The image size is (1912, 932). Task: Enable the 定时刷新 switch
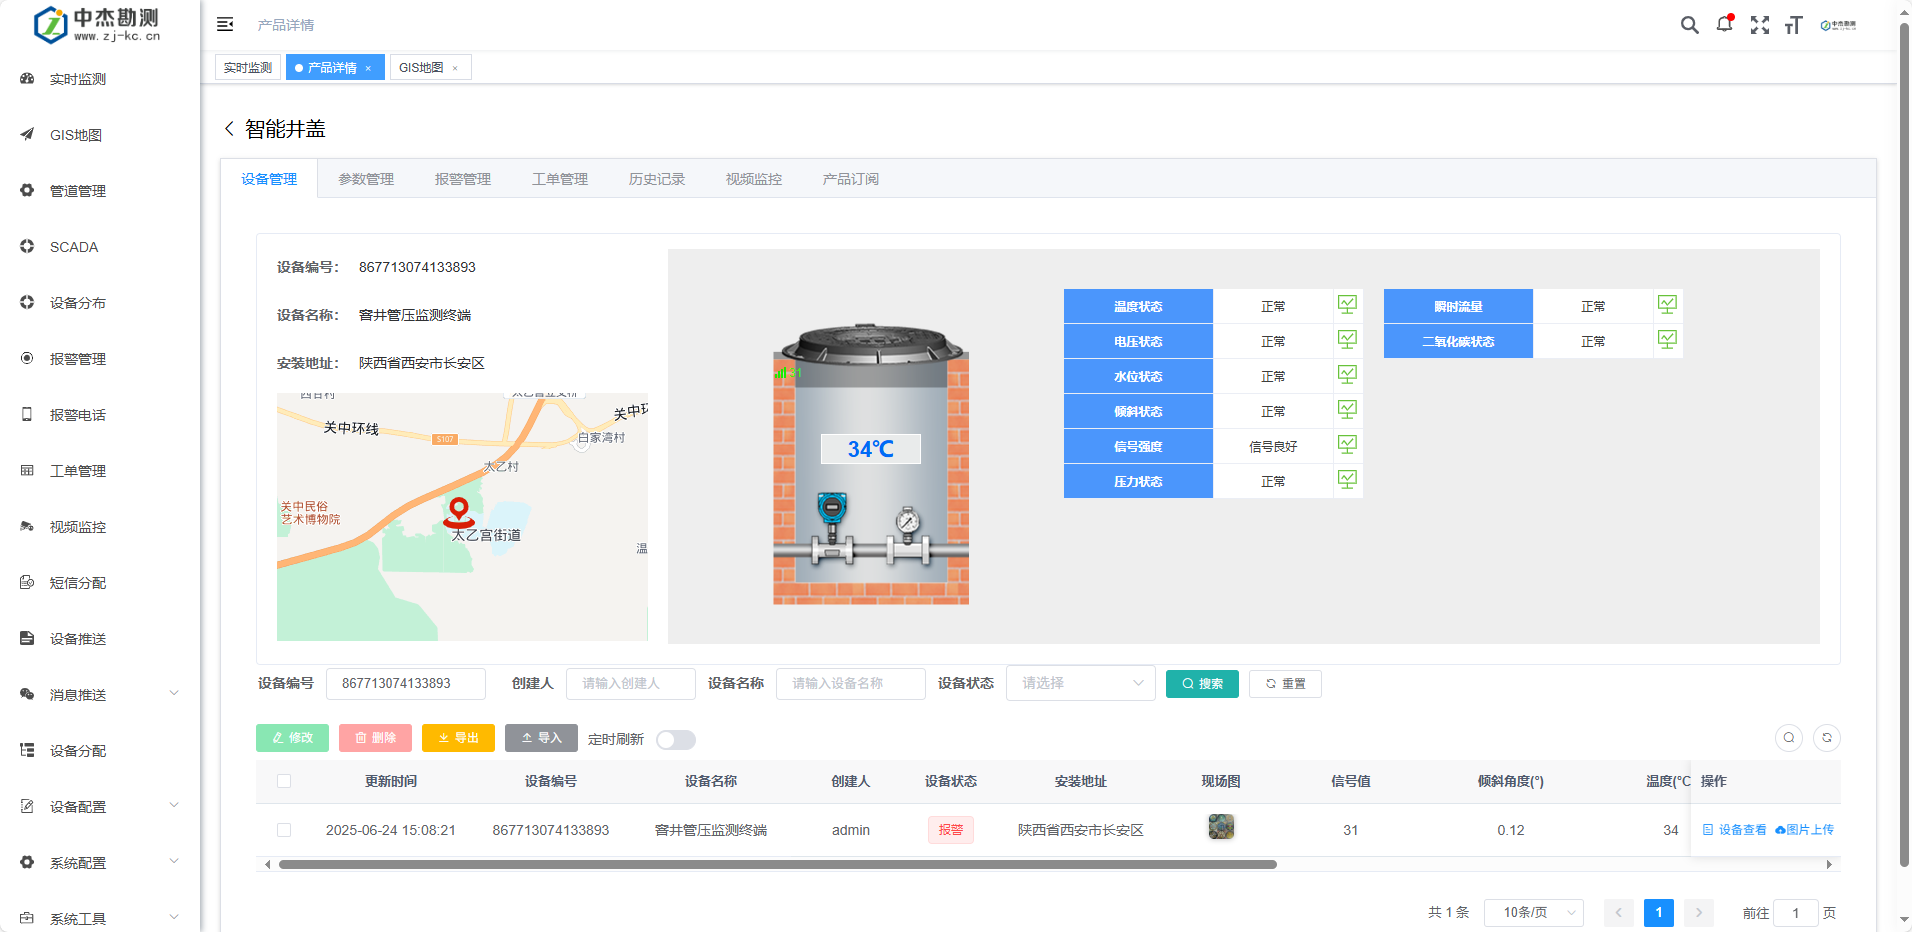tap(675, 739)
